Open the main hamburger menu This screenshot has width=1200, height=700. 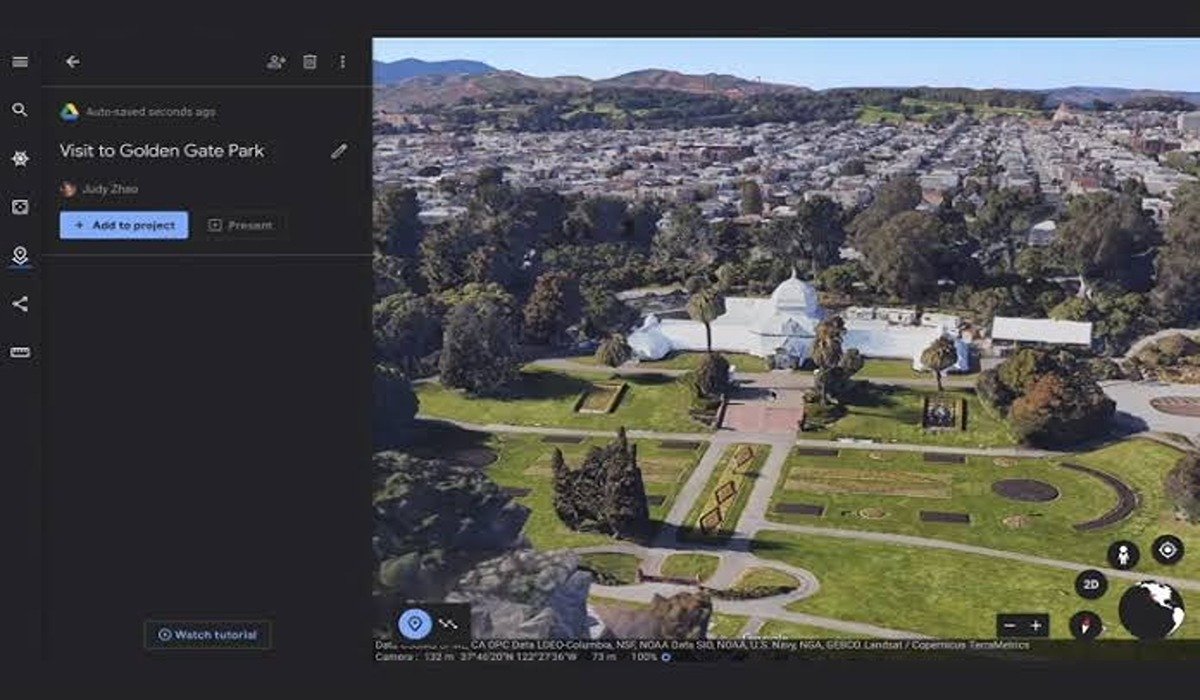pos(20,61)
